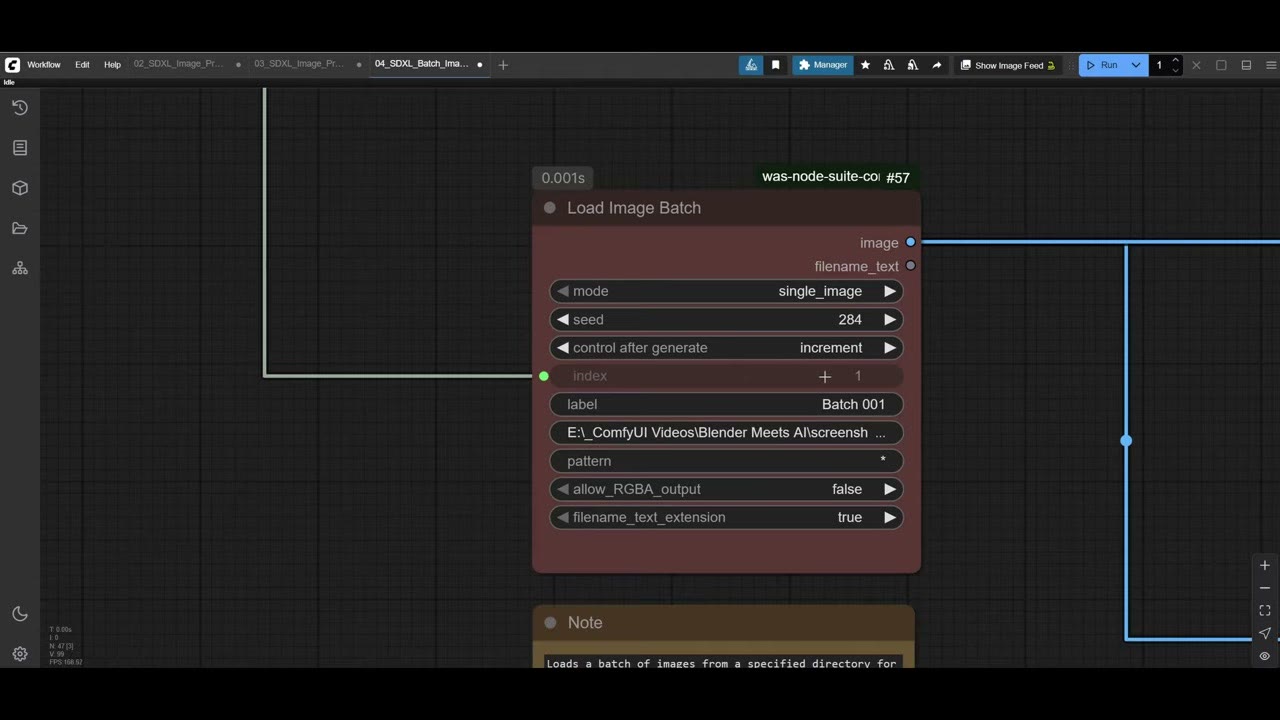Open the templates tree icon in sidebar
Screen dimensions: 1280x720
pyautogui.click(x=20, y=269)
